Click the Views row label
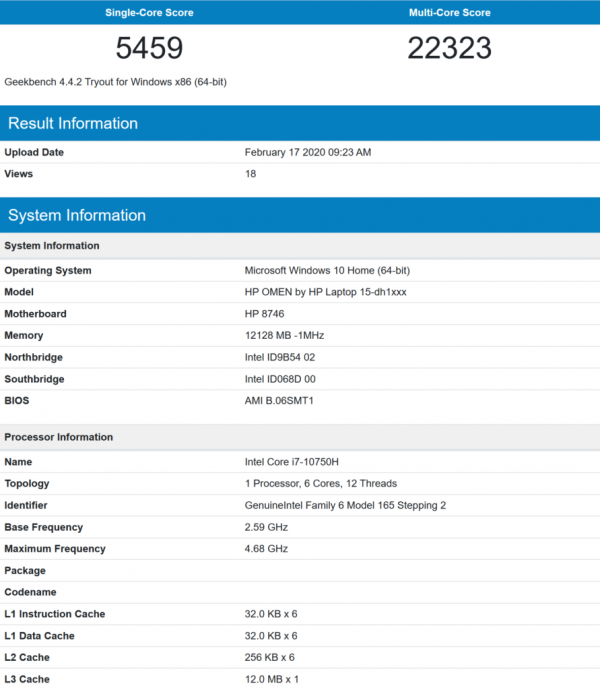 coord(18,174)
